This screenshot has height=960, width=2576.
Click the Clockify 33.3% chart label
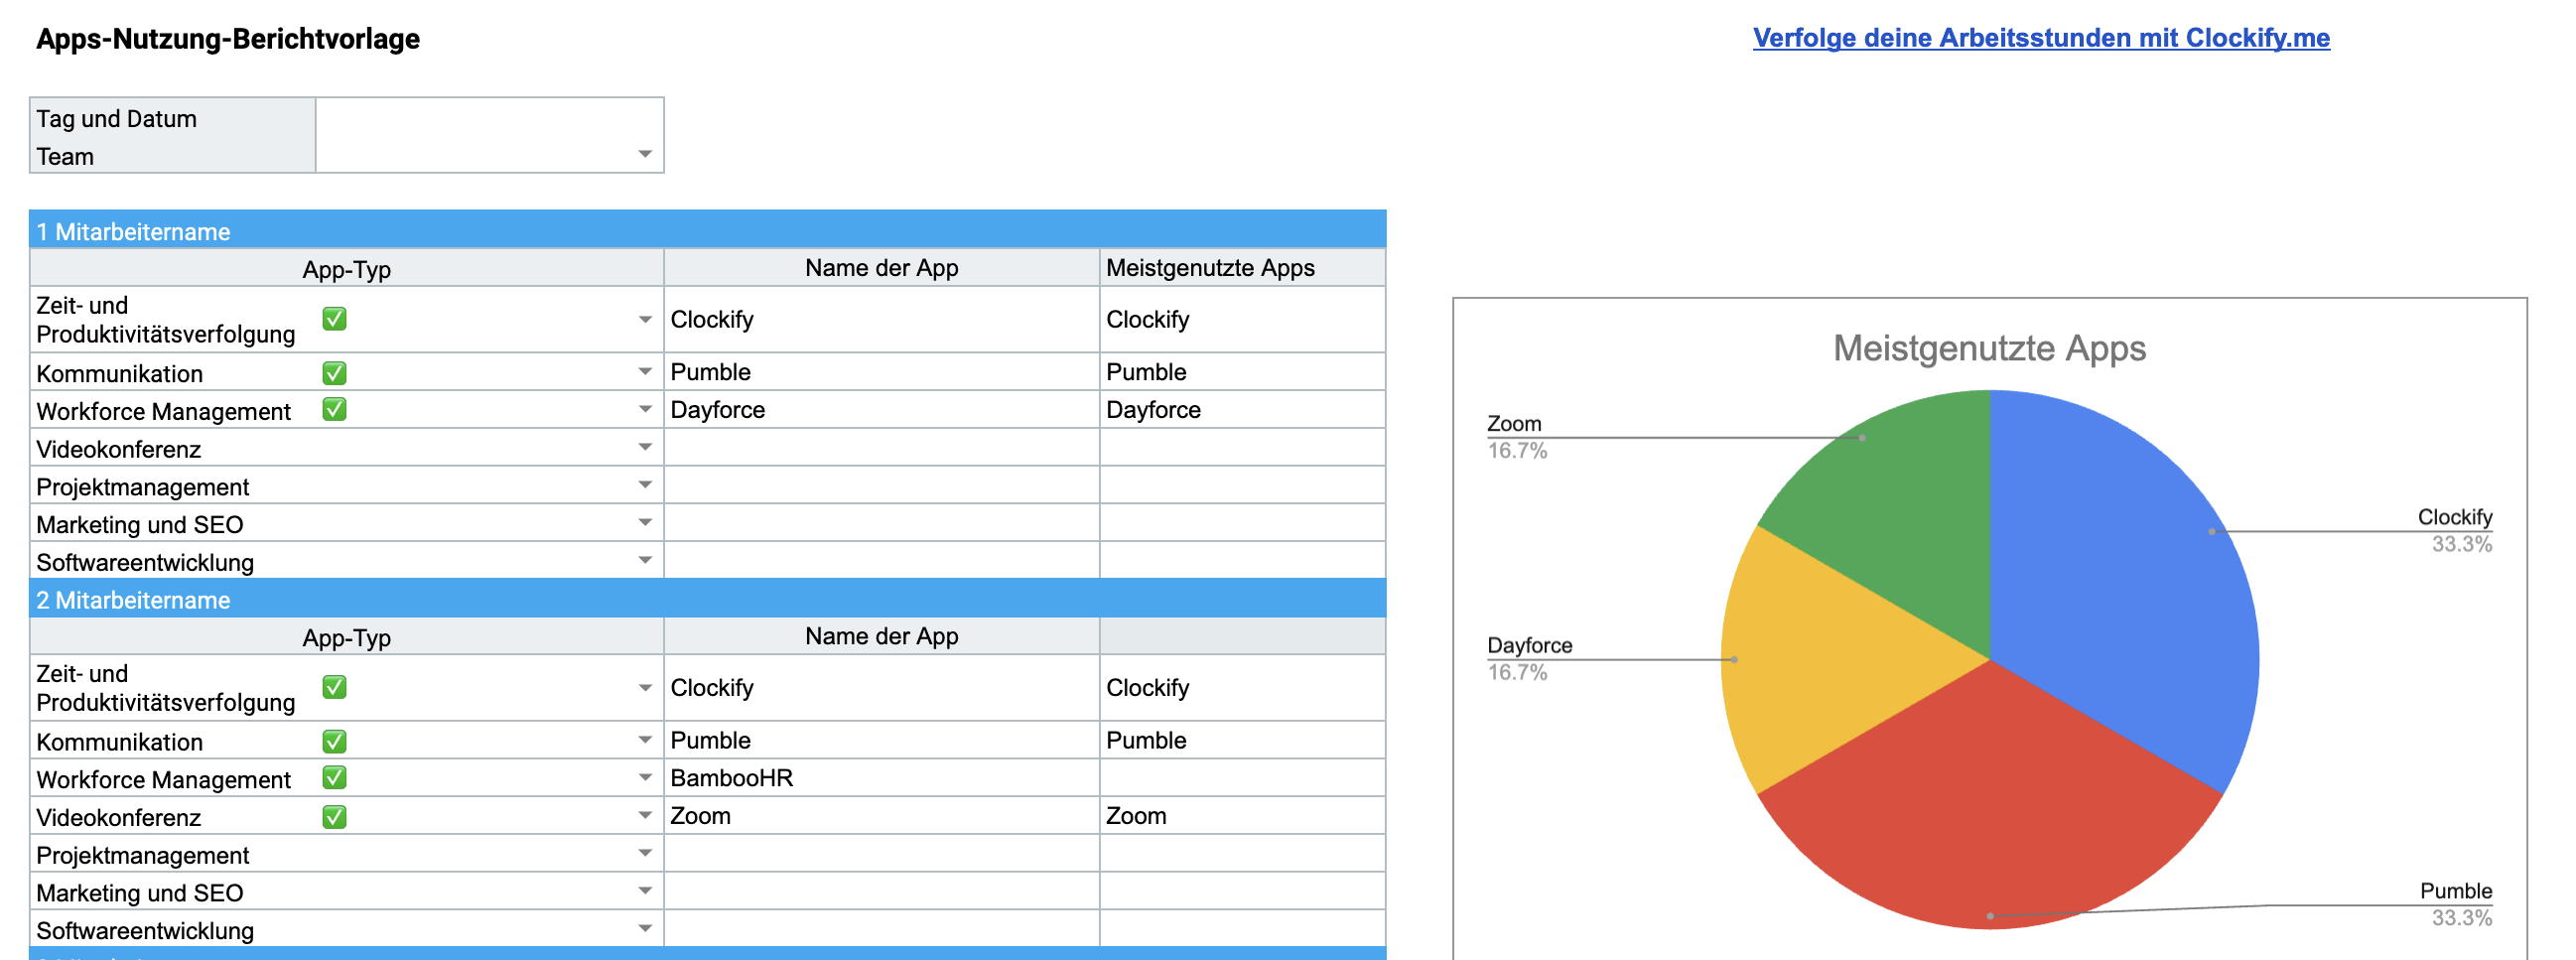[x=2455, y=531]
